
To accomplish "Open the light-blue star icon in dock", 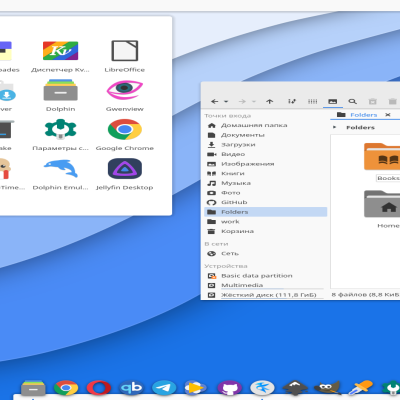I will (262, 388).
